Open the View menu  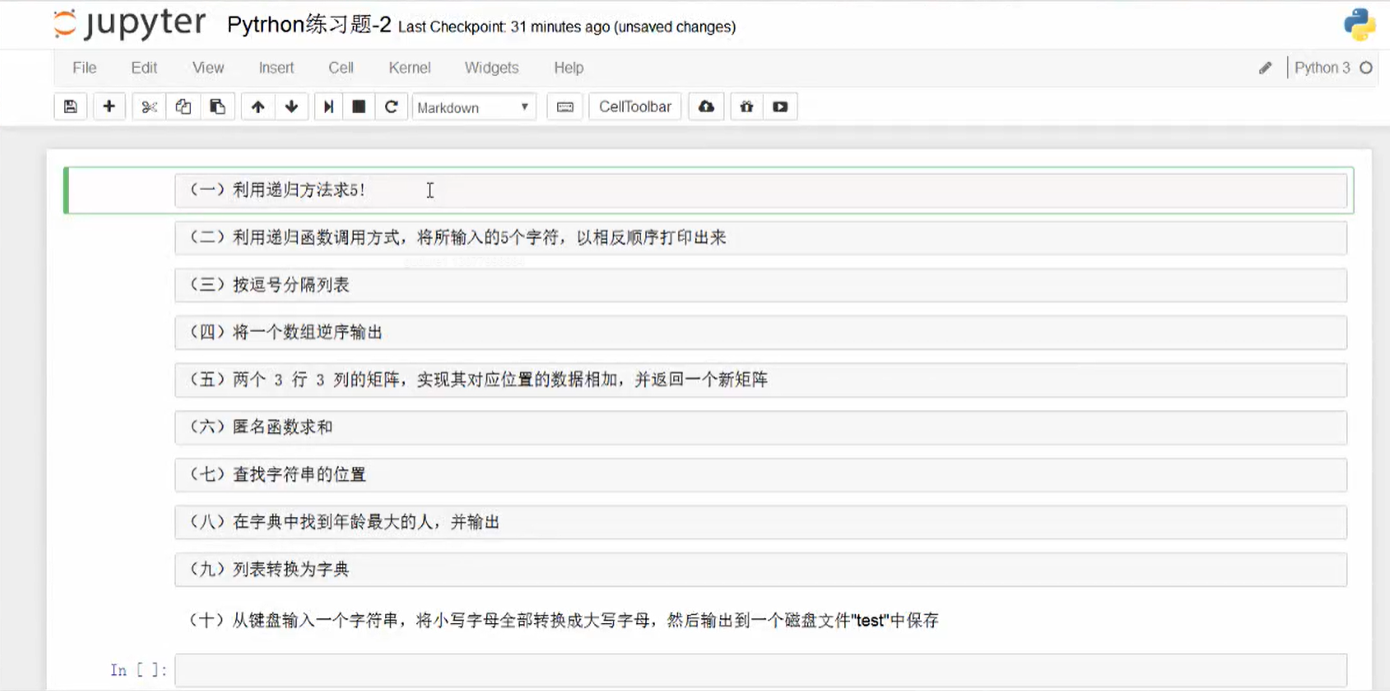208,68
